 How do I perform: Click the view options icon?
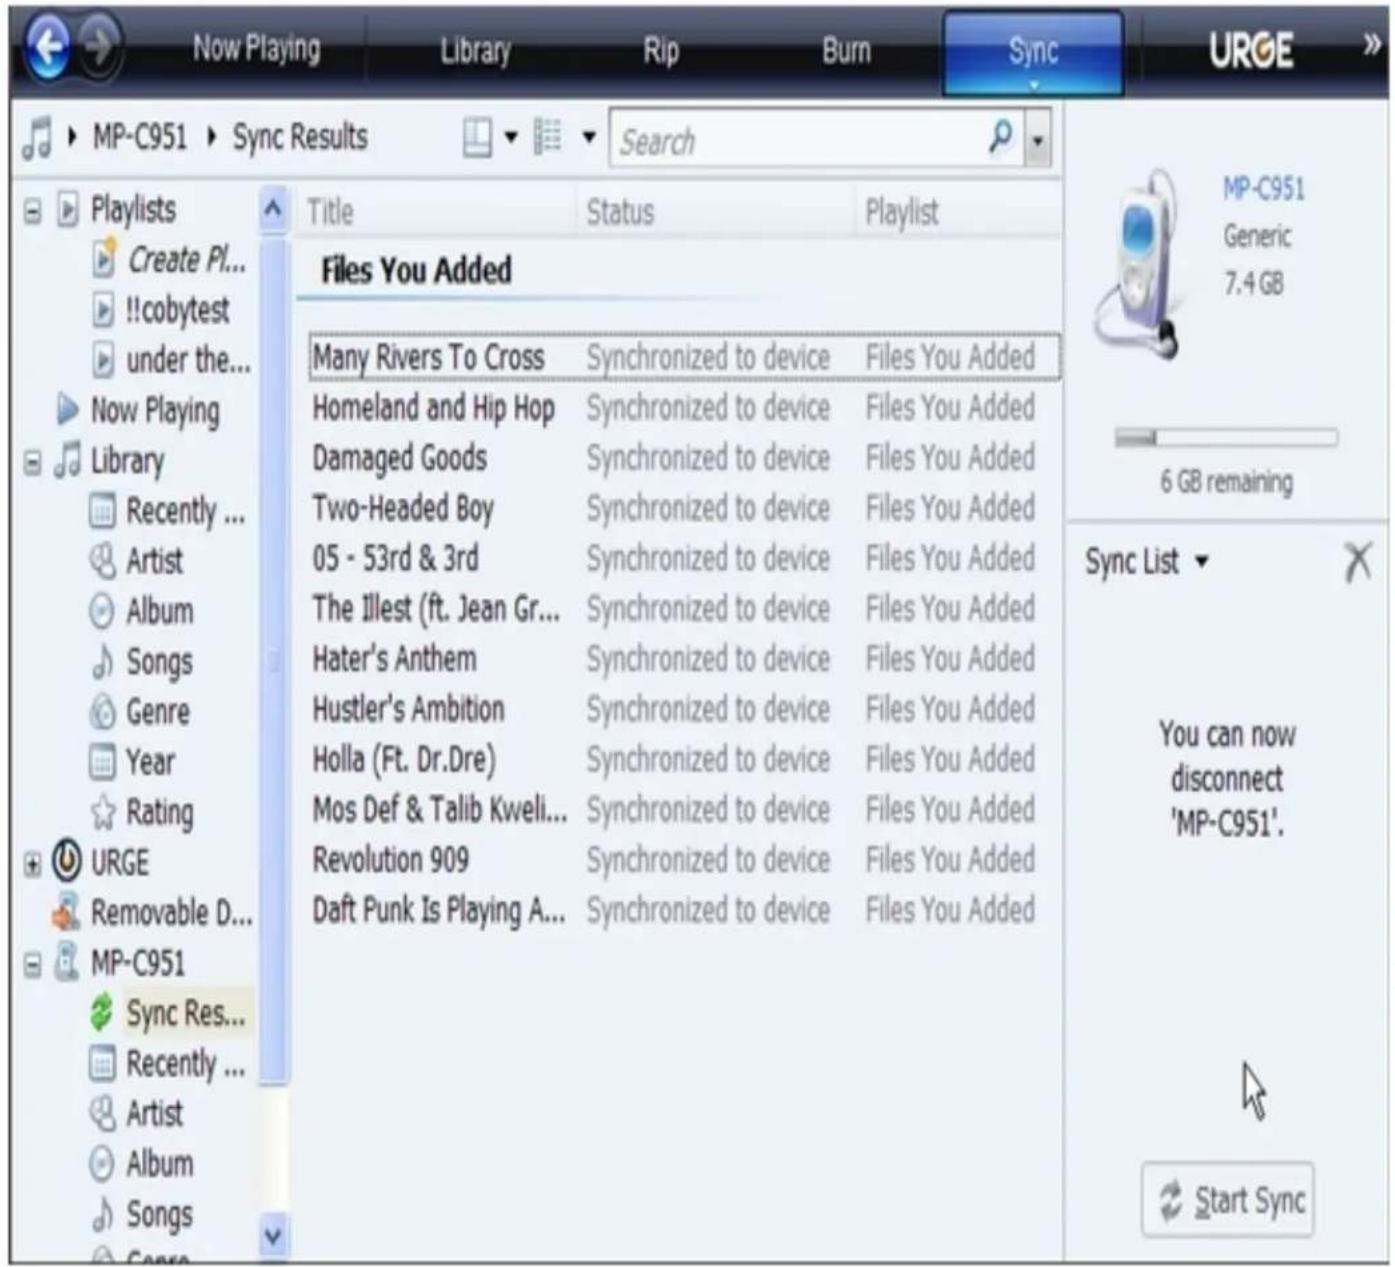coord(547,137)
